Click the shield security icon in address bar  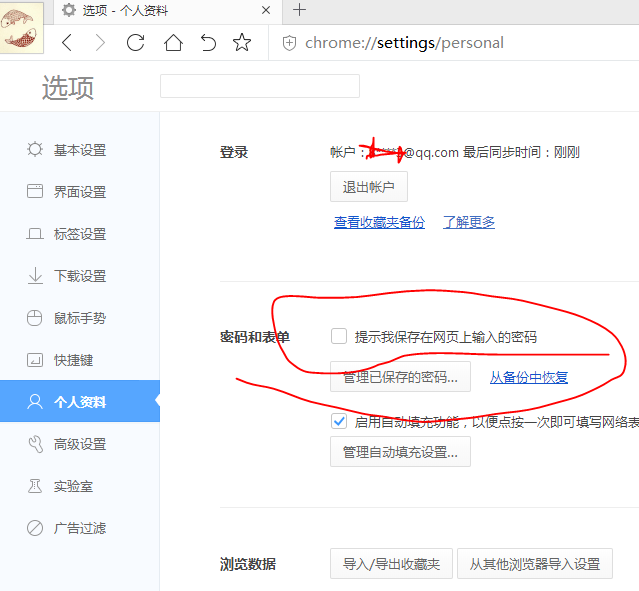click(x=289, y=43)
